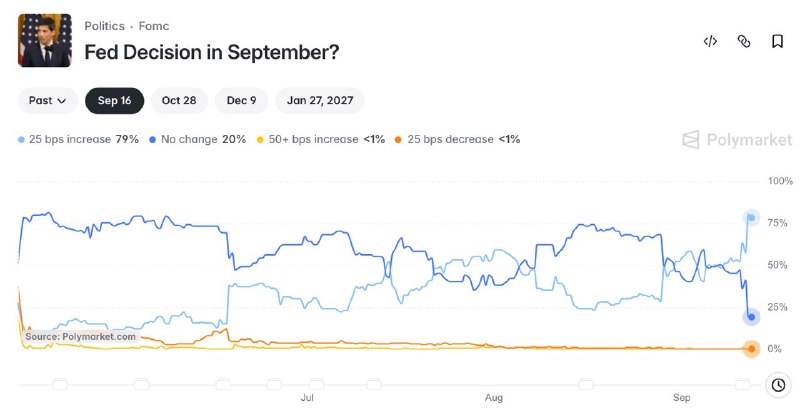800x414 pixels.
Task: Toggle the 25 bps decrease legend dot
Action: (x=398, y=140)
